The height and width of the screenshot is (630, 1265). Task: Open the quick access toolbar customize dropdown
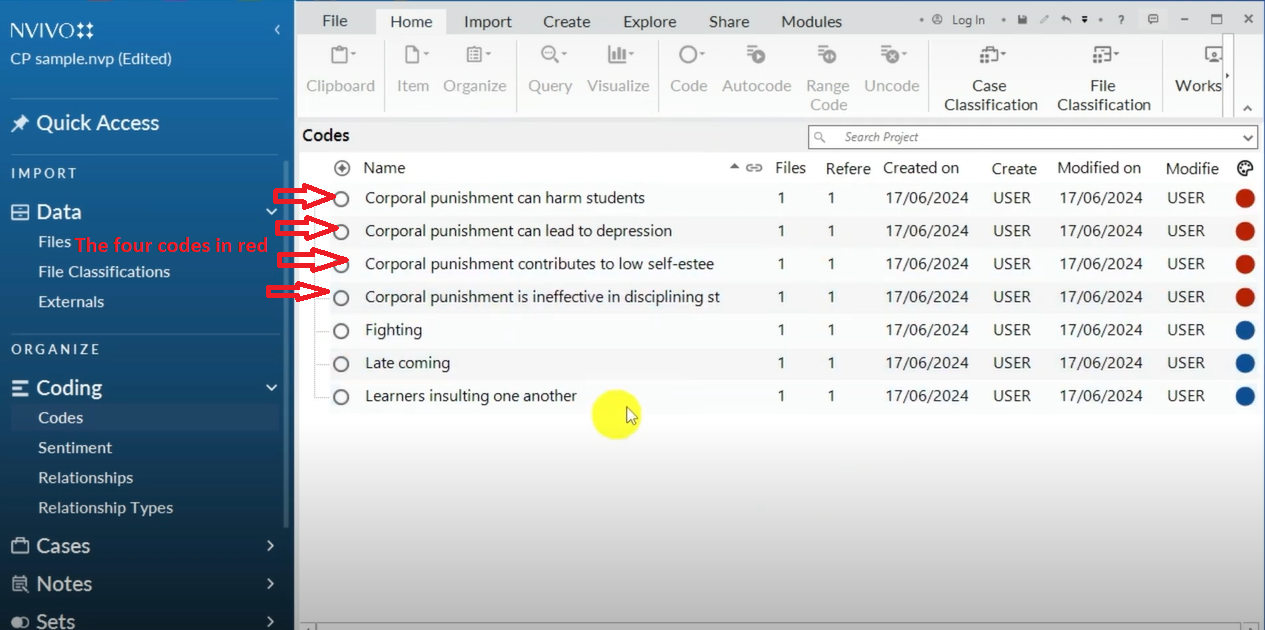click(x=1084, y=20)
